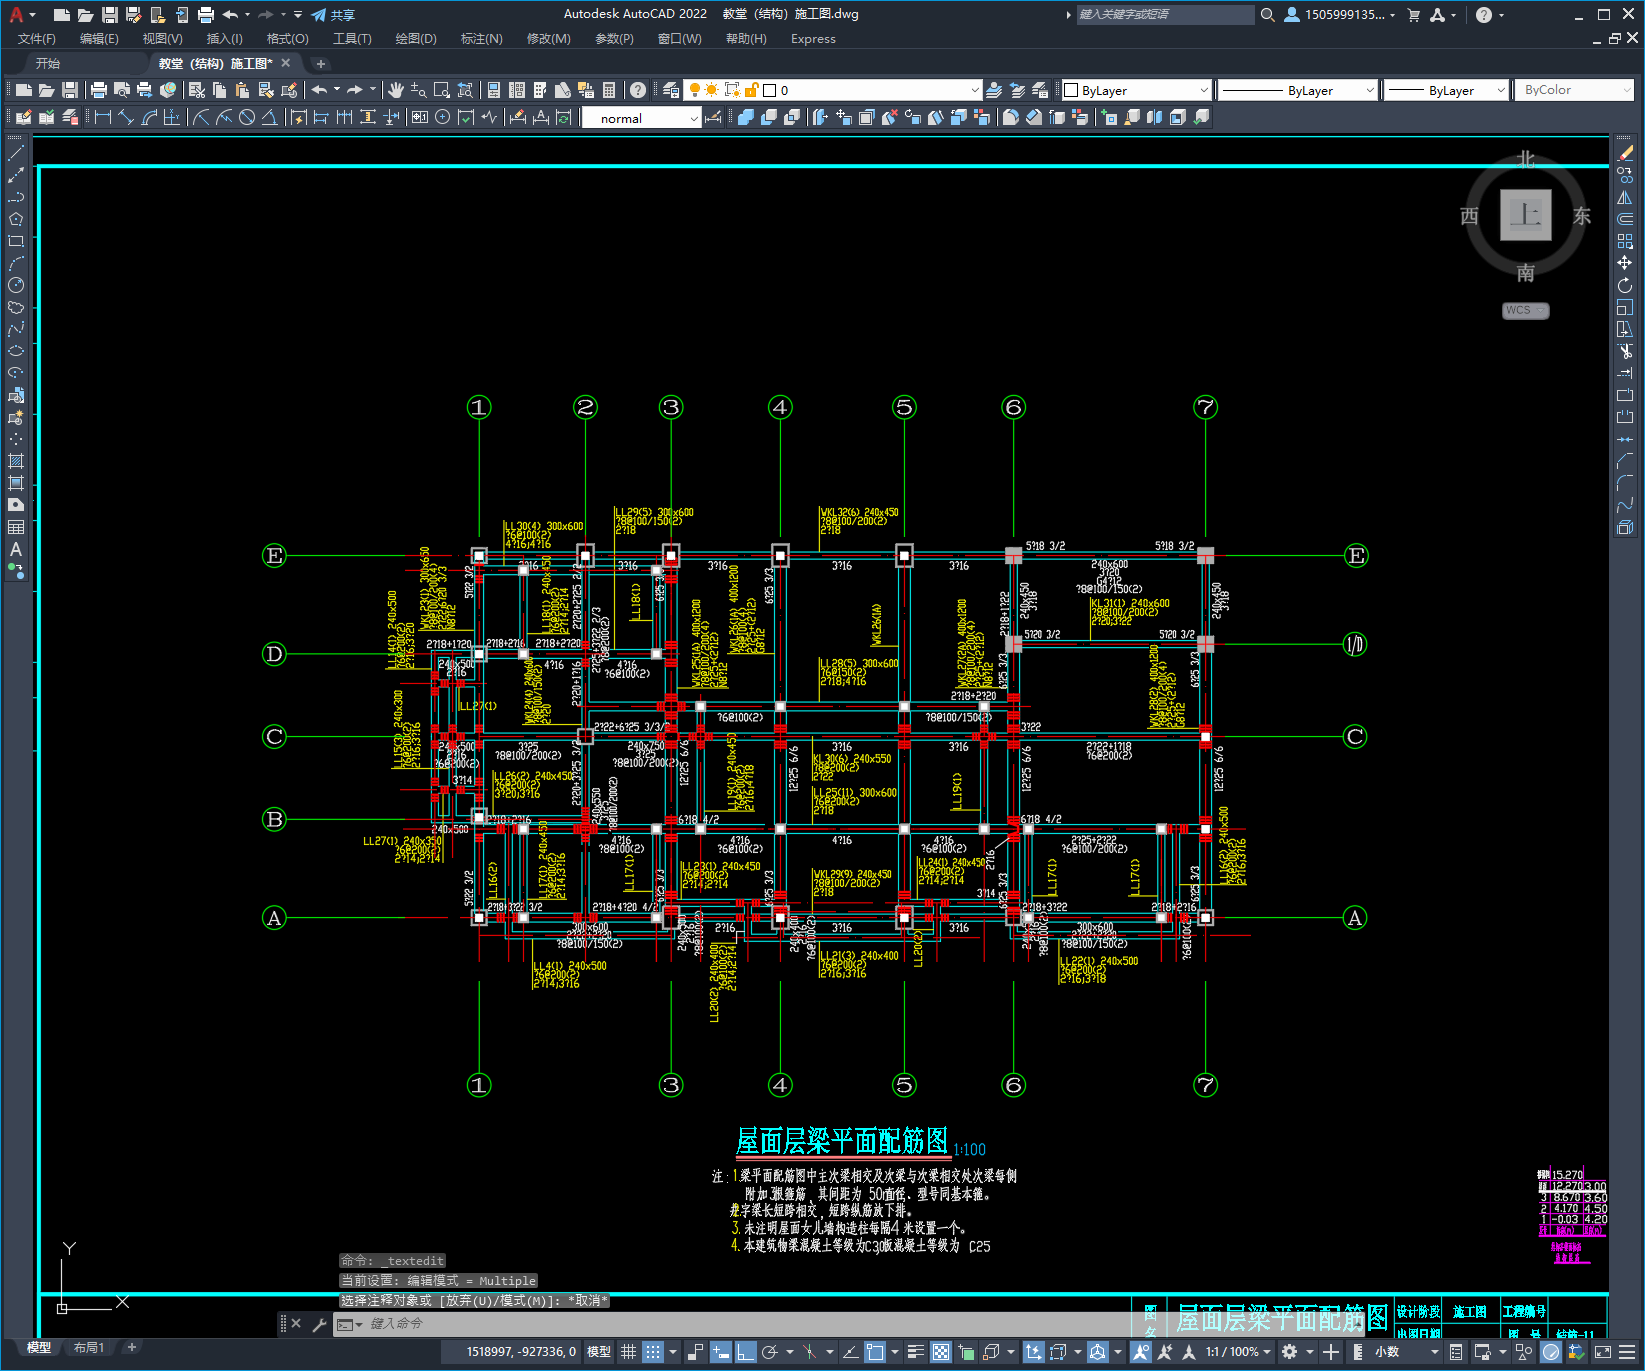Select the Erase tool in modify toolbar
The height and width of the screenshot is (1371, 1645).
[1625, 153]
